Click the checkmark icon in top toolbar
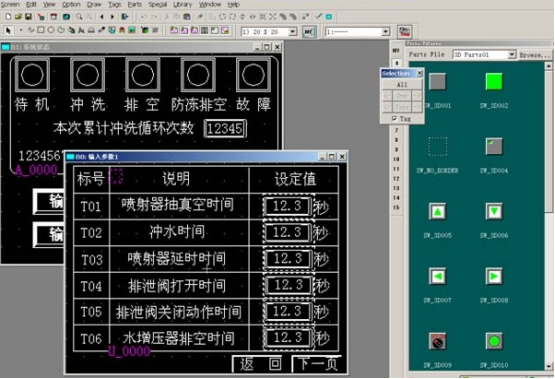 click(319, 16)
